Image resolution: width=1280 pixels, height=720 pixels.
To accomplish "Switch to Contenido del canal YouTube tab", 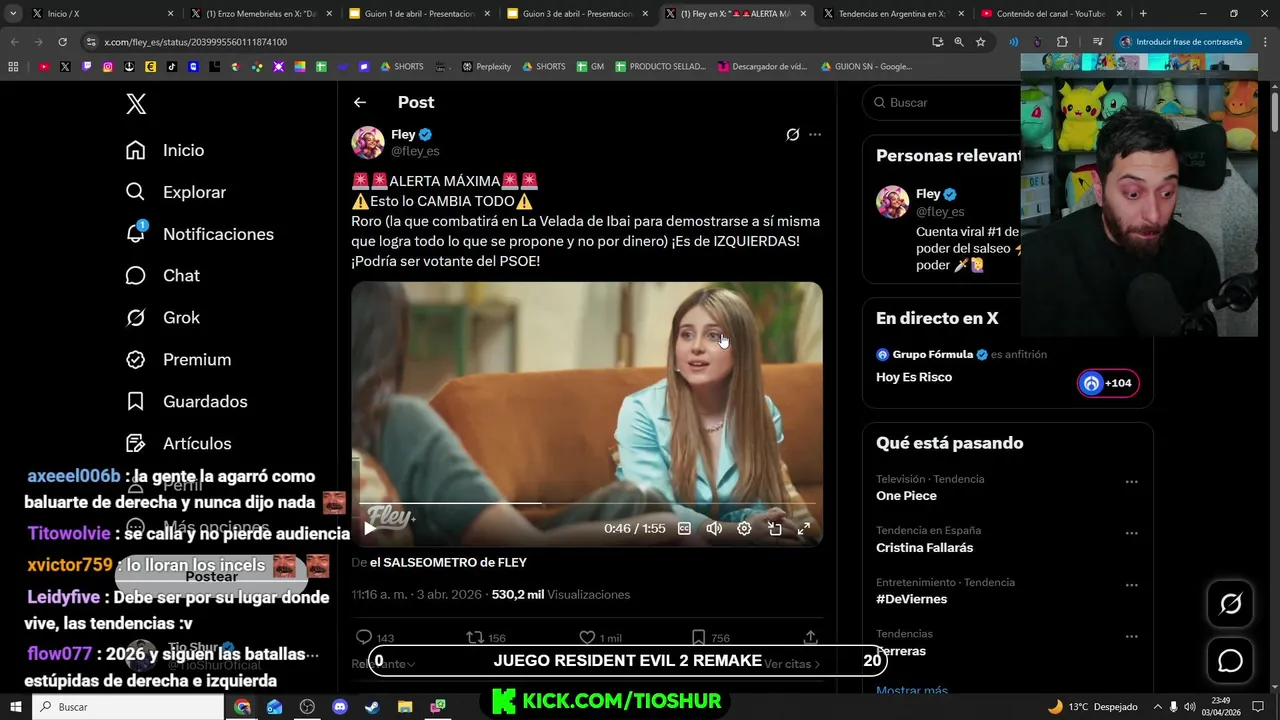I will click(x=1051, y=13).
